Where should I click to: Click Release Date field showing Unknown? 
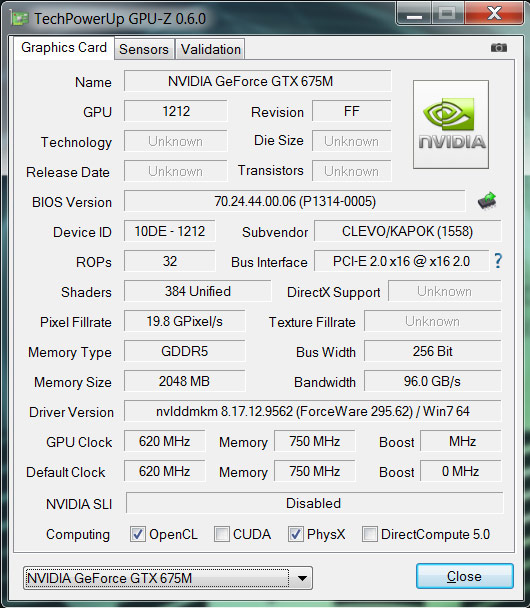click(x=176, y=171)
